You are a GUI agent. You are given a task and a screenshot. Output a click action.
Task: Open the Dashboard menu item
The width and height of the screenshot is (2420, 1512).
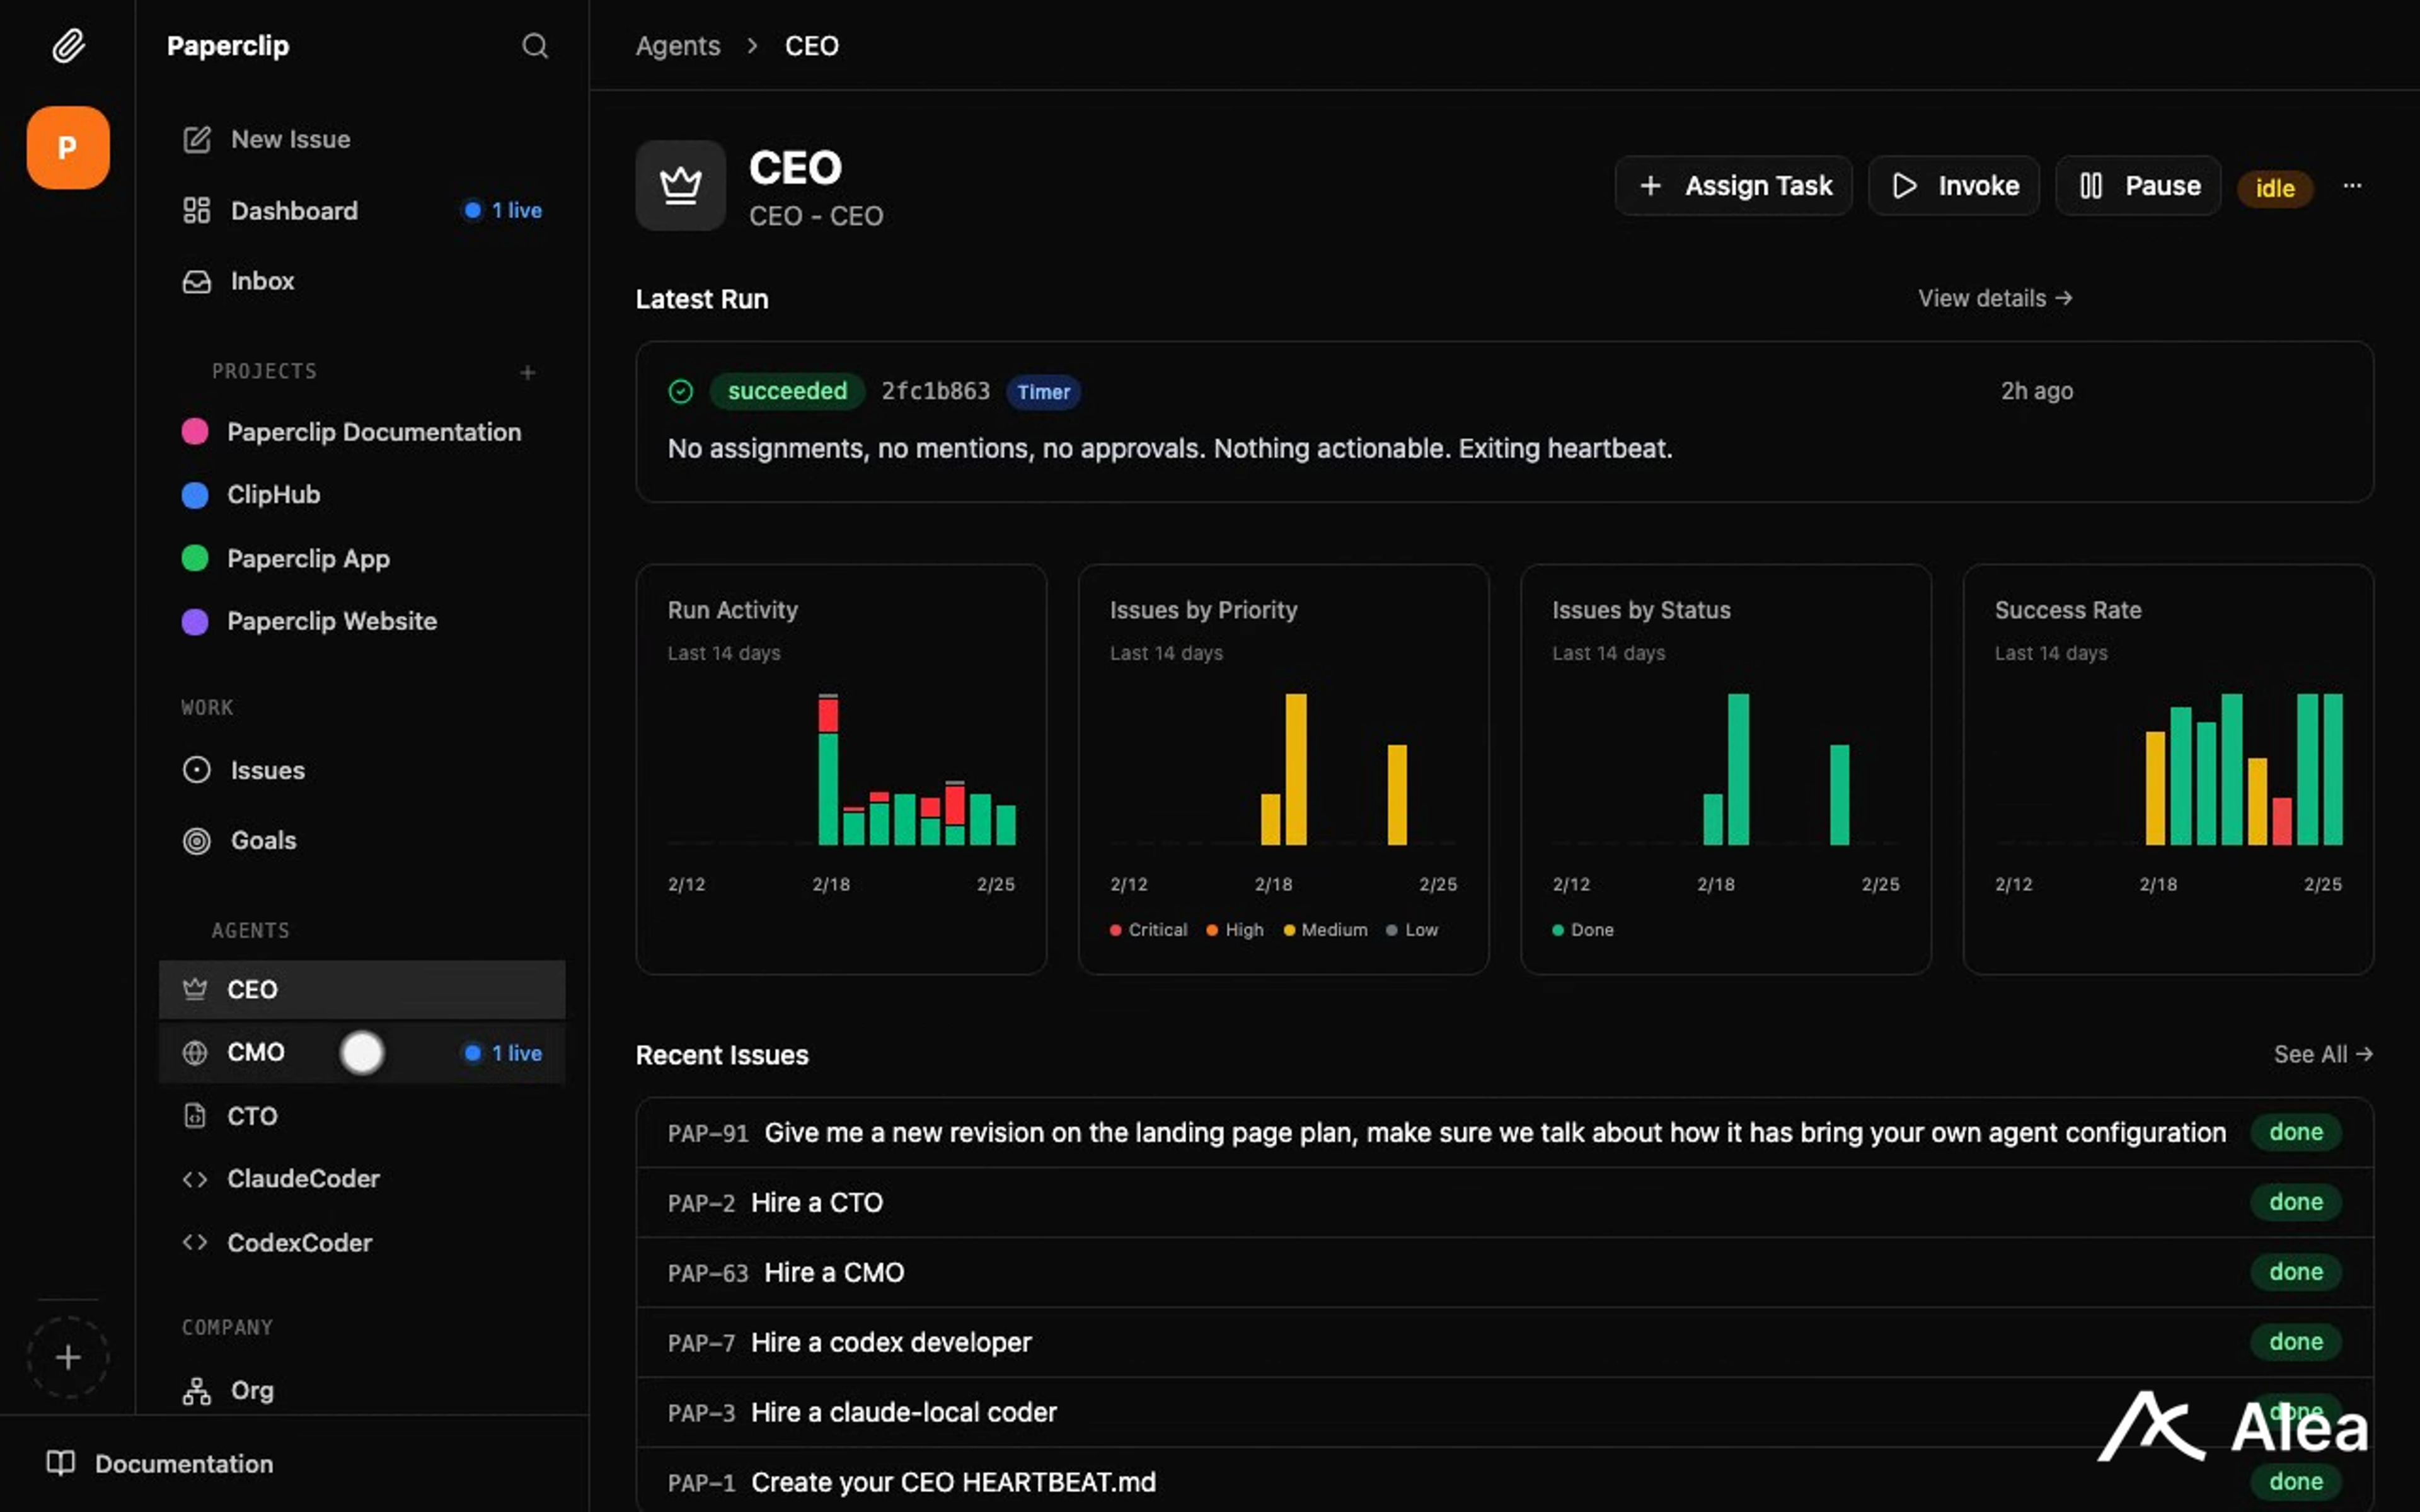(x=294, y=211)
